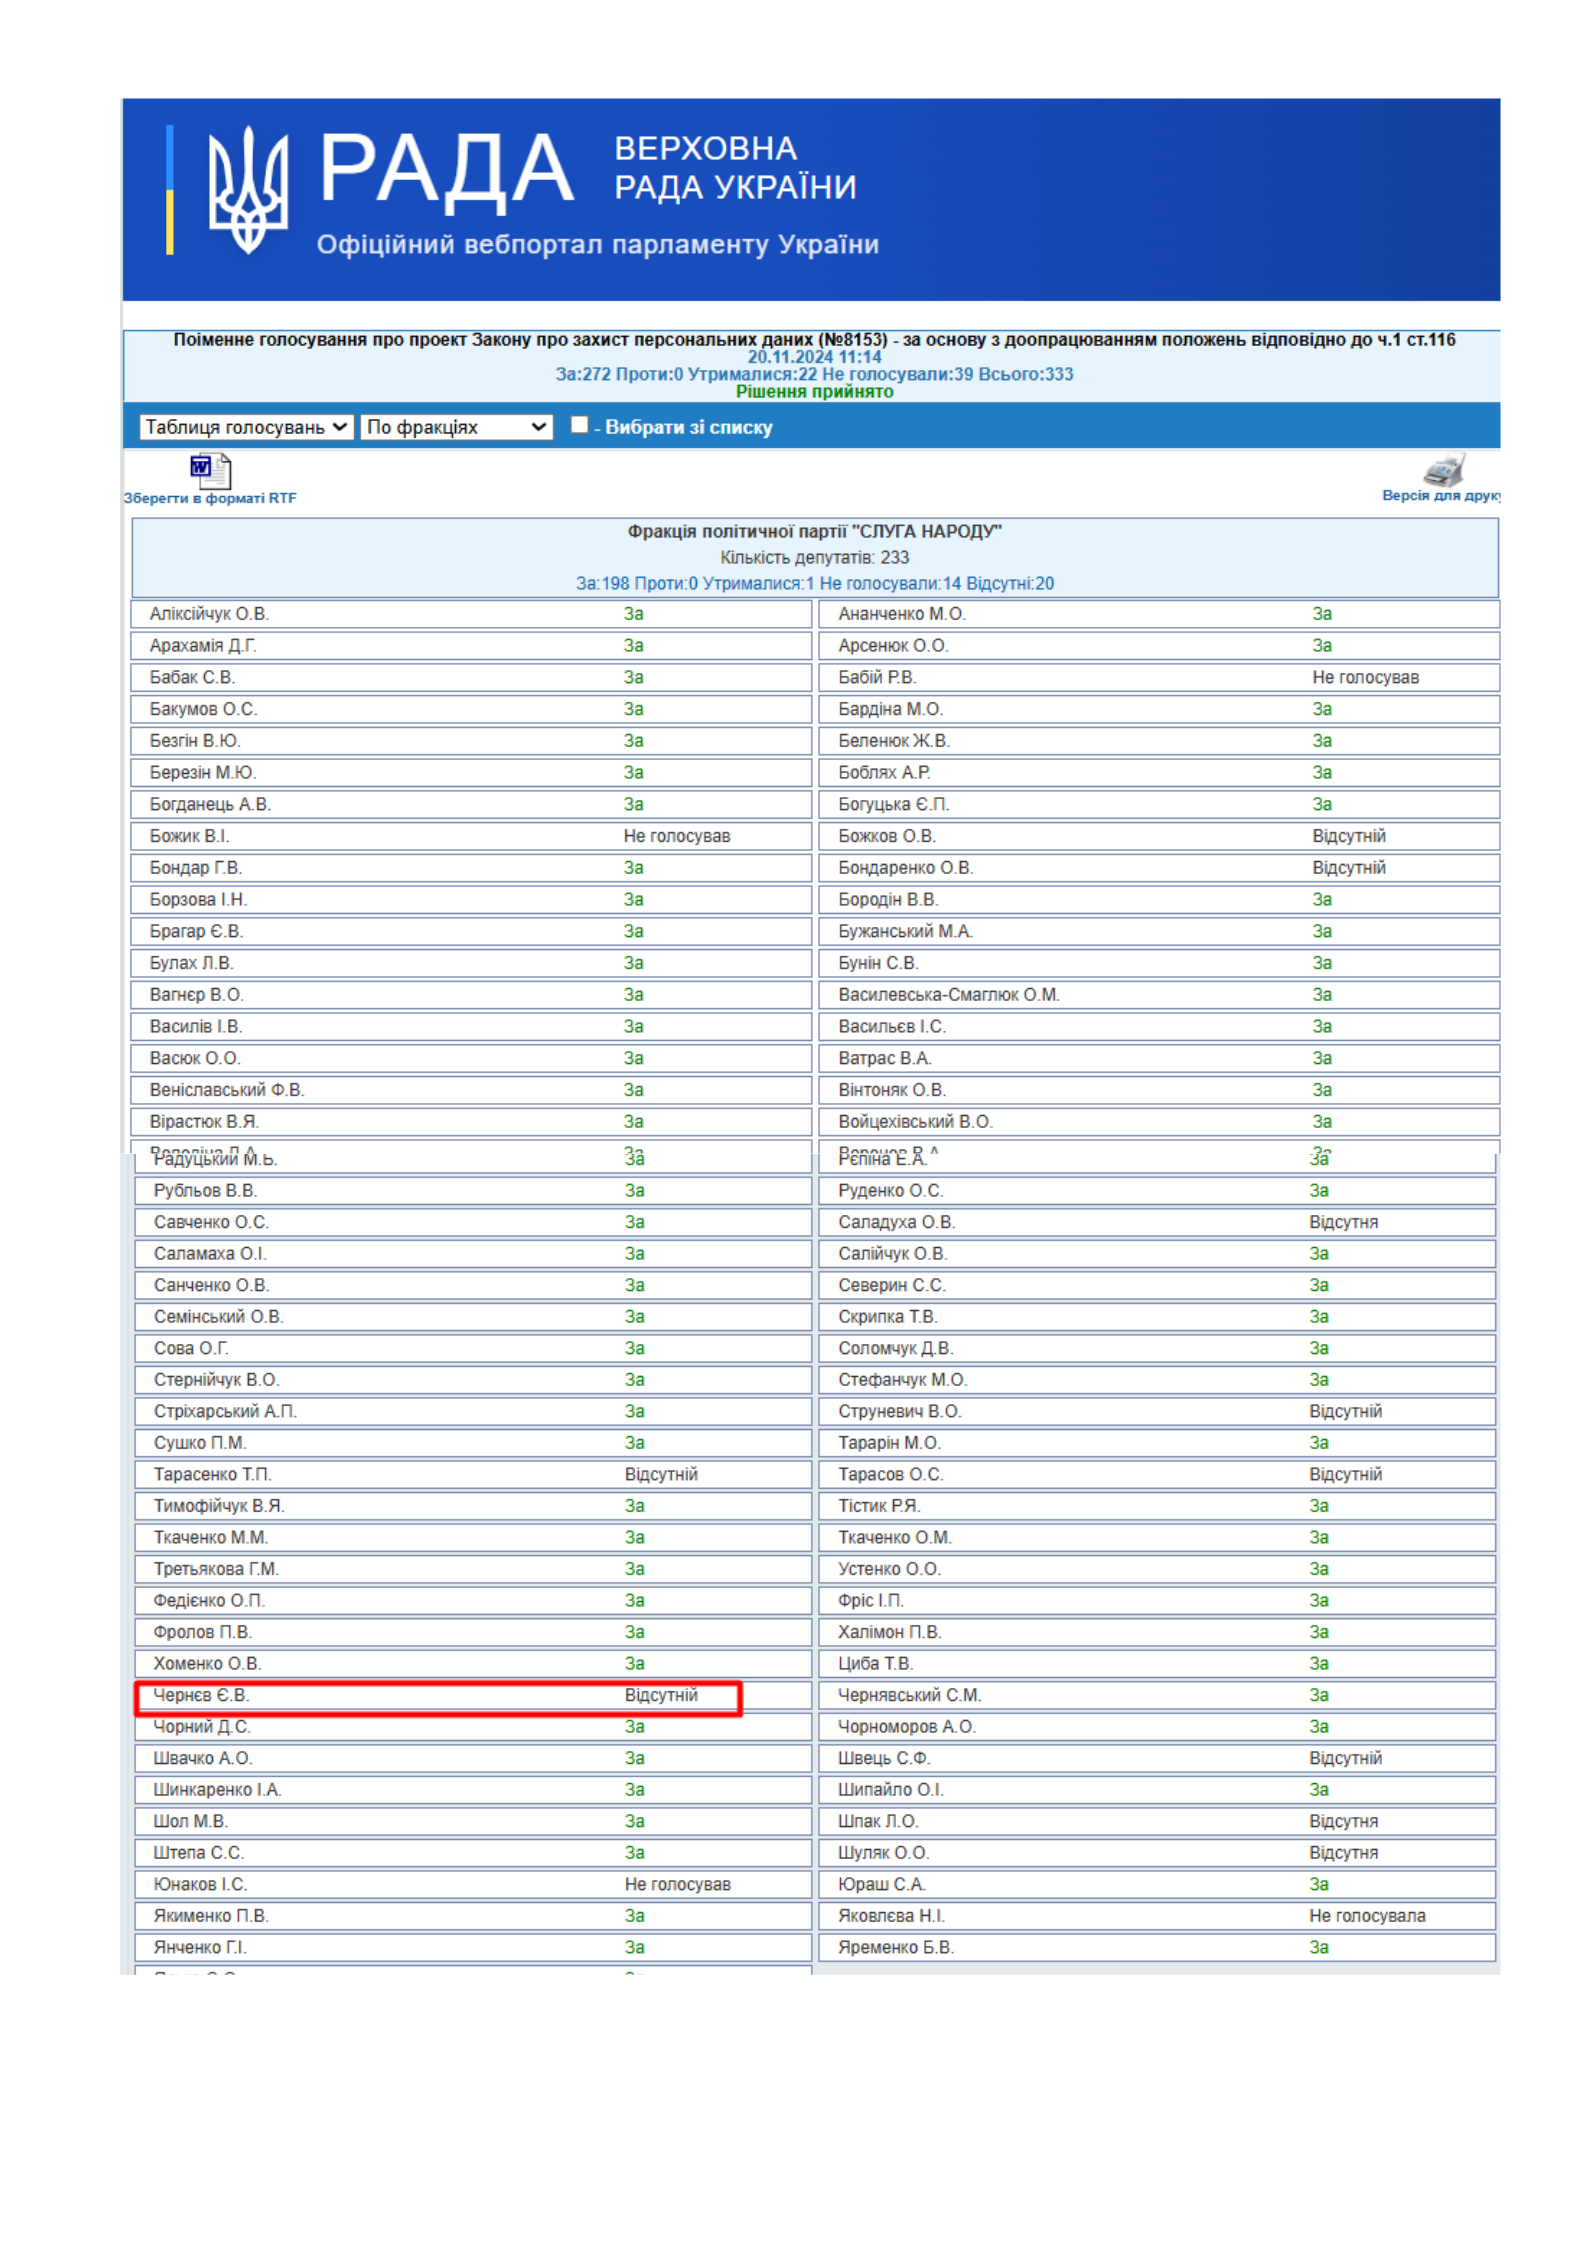Click the "За" vote of Вагнєр В.О.
Image resolution: width=1587 pixels, height=2245 pixels.
pyautogui.click(x=633, y=995)
